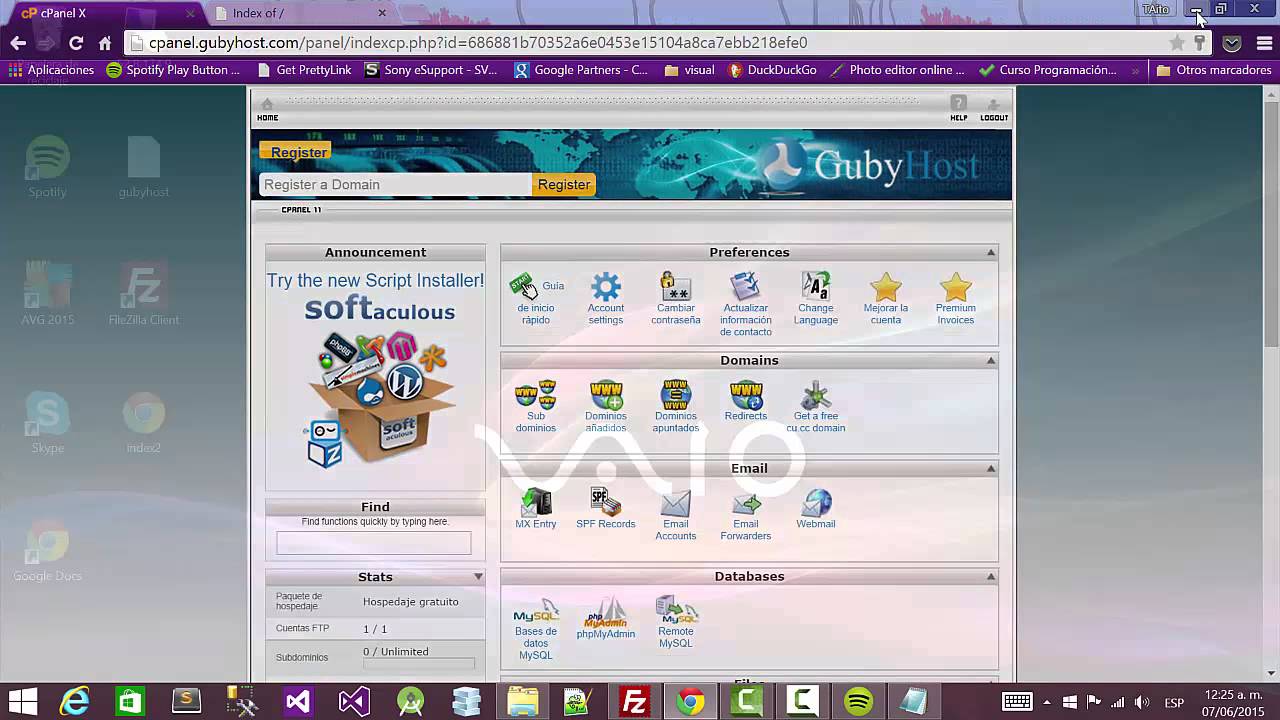Click the Register a Domain input field
Image resolution: width=1280 pixels, height=720 pixels.
pos(395,184)
